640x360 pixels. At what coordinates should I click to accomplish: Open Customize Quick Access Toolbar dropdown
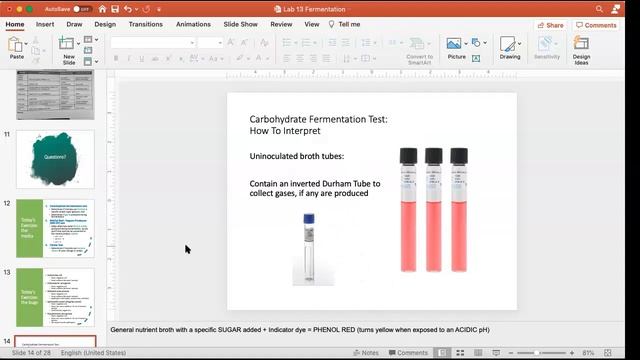click(x=159, y=9)
